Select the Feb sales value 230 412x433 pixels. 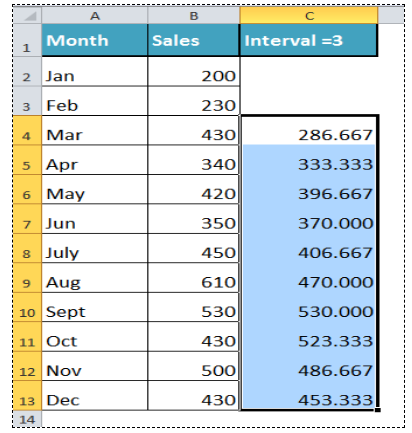click(194, 101)
